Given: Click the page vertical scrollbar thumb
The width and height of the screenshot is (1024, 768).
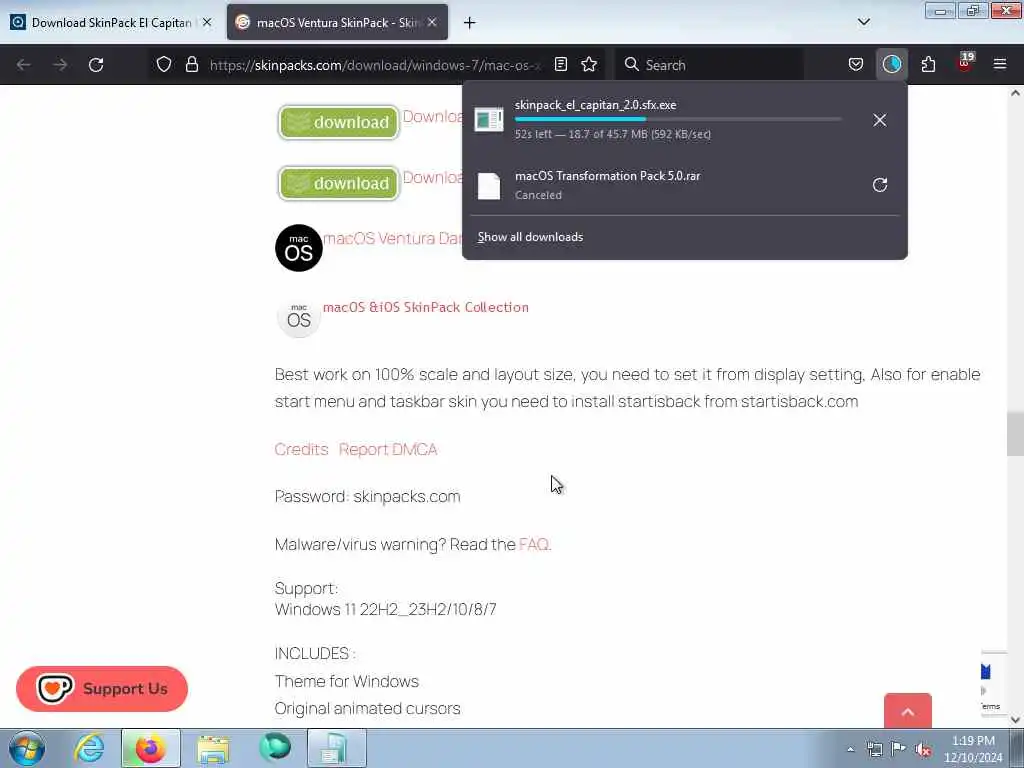Looking at the screenshot, I should [x=1016, y=434].
